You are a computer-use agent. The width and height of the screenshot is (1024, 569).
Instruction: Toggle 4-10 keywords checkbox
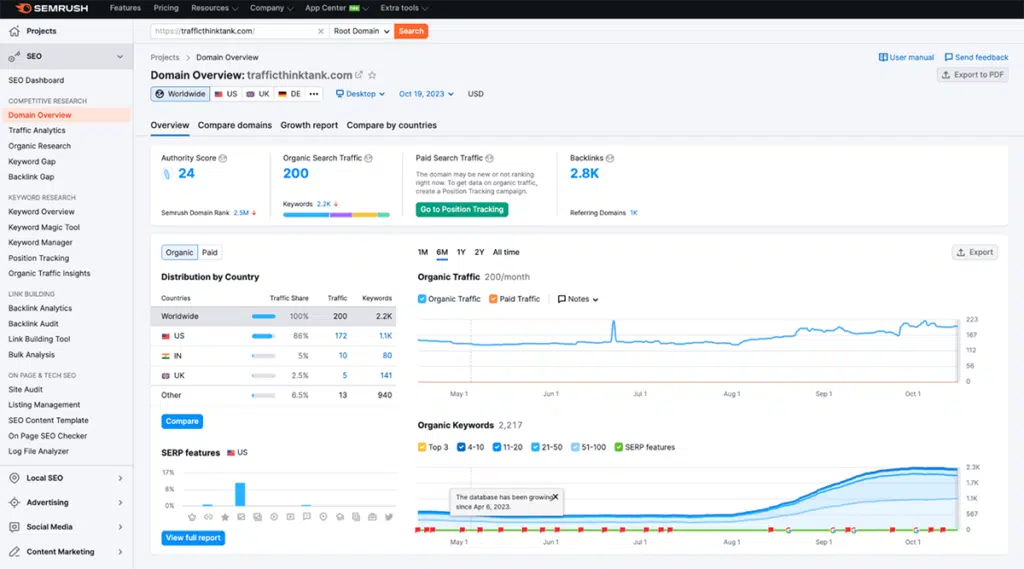click(461, 447)
